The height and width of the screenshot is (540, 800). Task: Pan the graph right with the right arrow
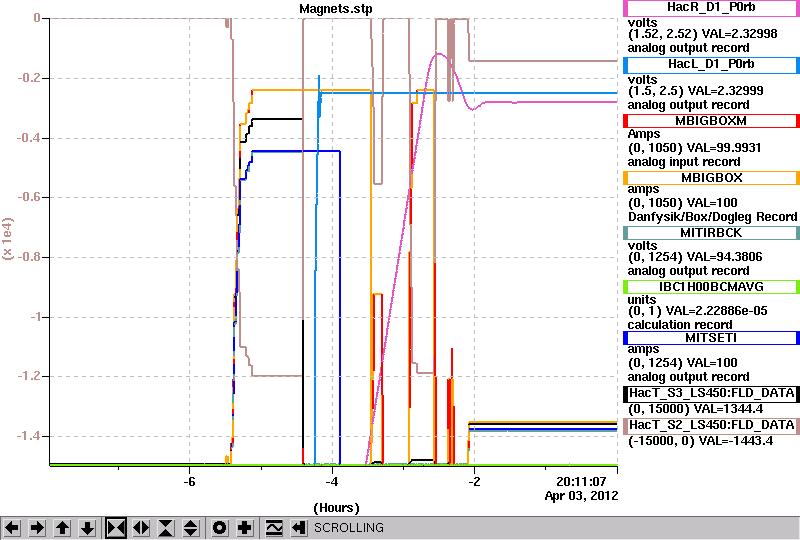[x=37, y=528]
